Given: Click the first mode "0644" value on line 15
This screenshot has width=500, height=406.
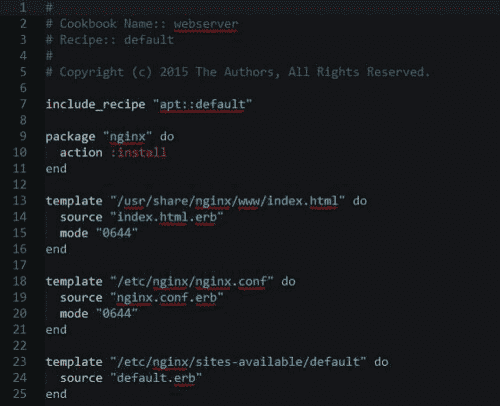Looking at the screenshot, I should [117, 233].
